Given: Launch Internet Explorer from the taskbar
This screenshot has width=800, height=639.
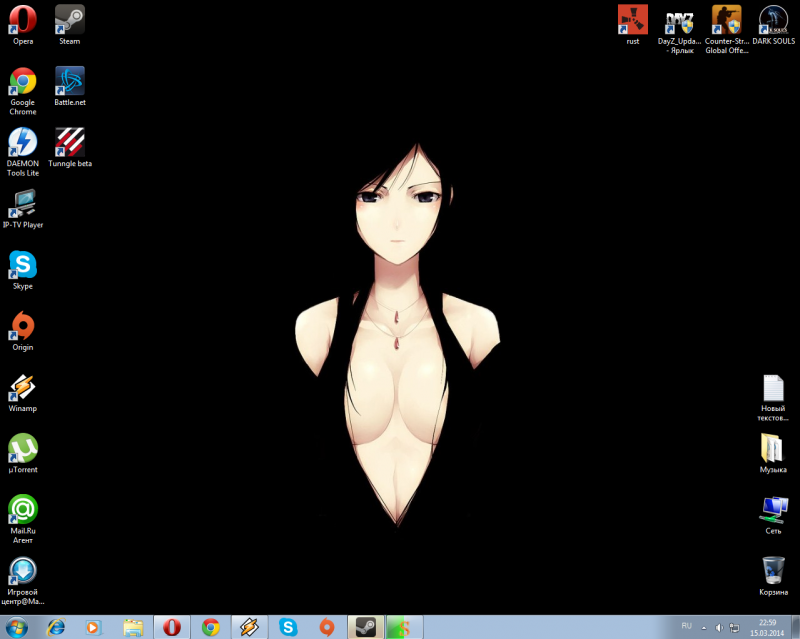Looking at the screenshot, I should [x=56, y=627].
